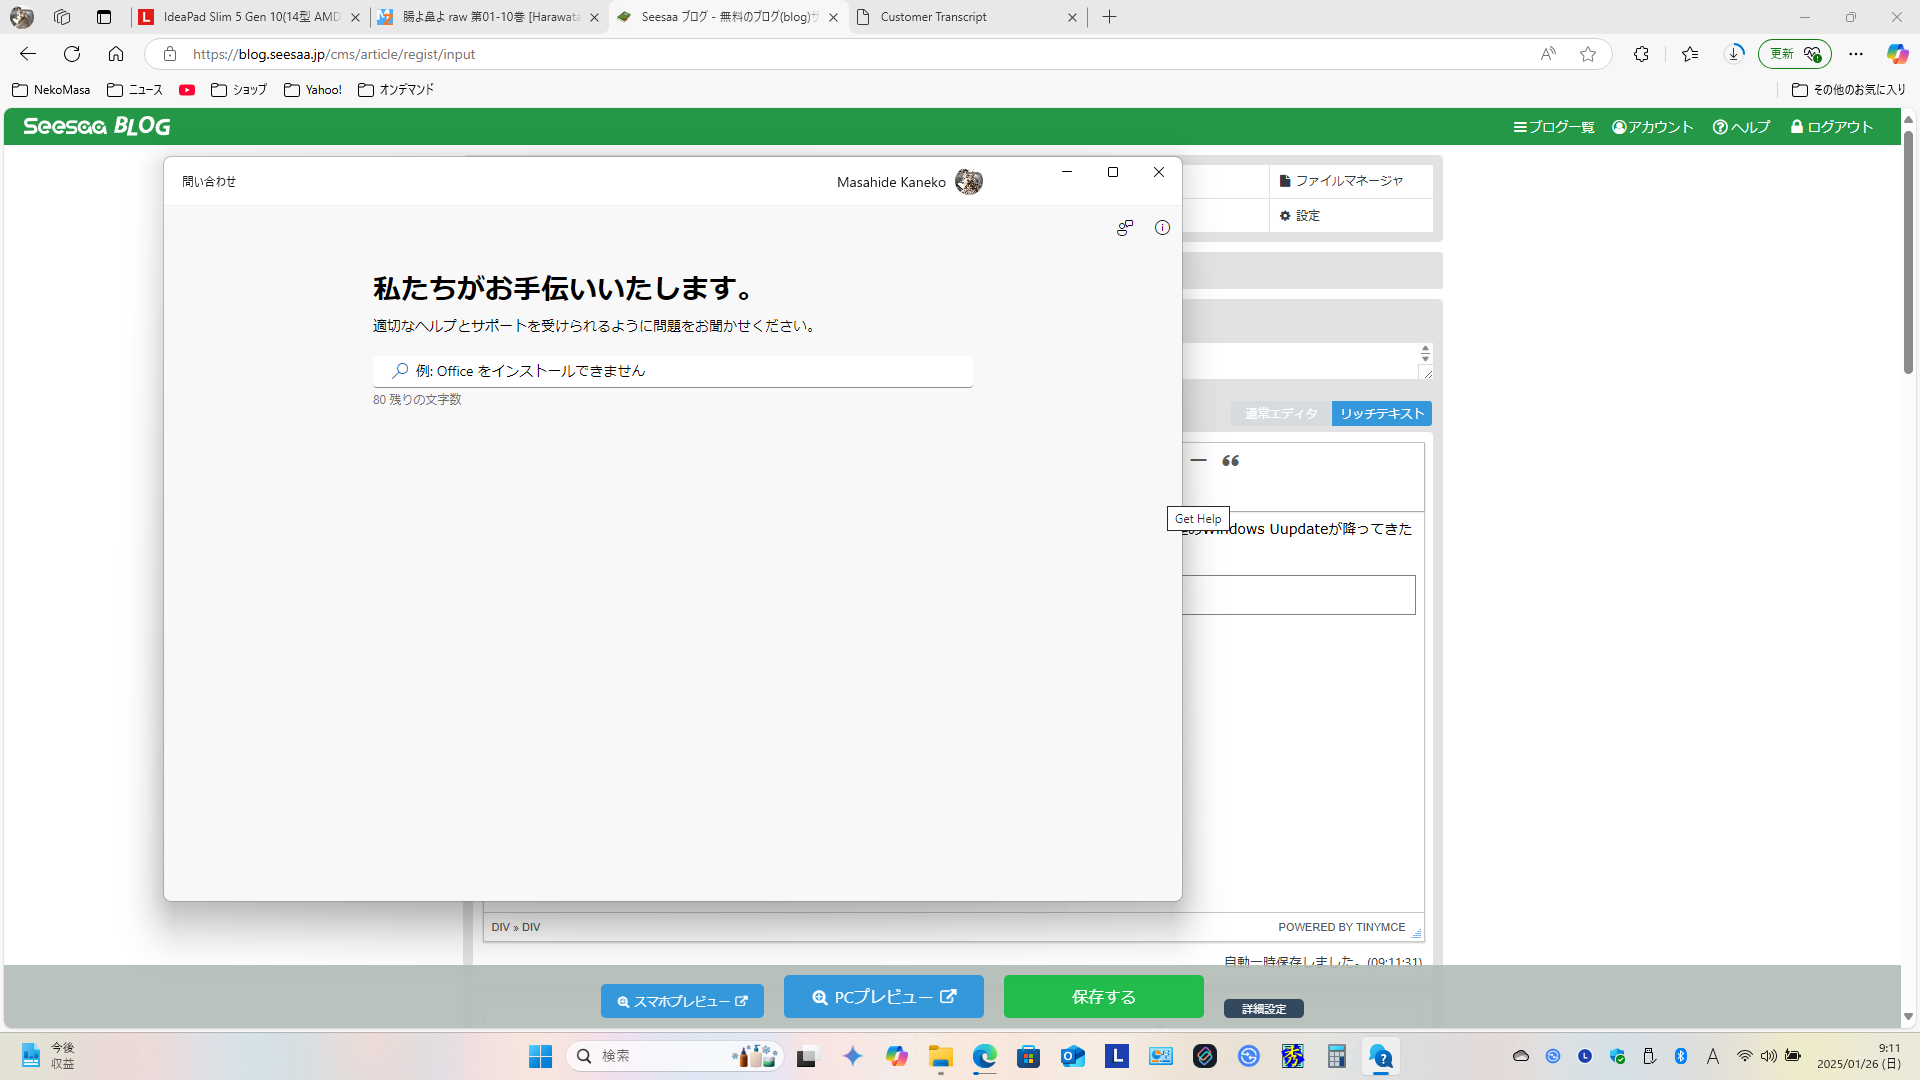Open the Windows Security tray icon
This screenshot has width=1920, height=1080.
(1617, 1056)
